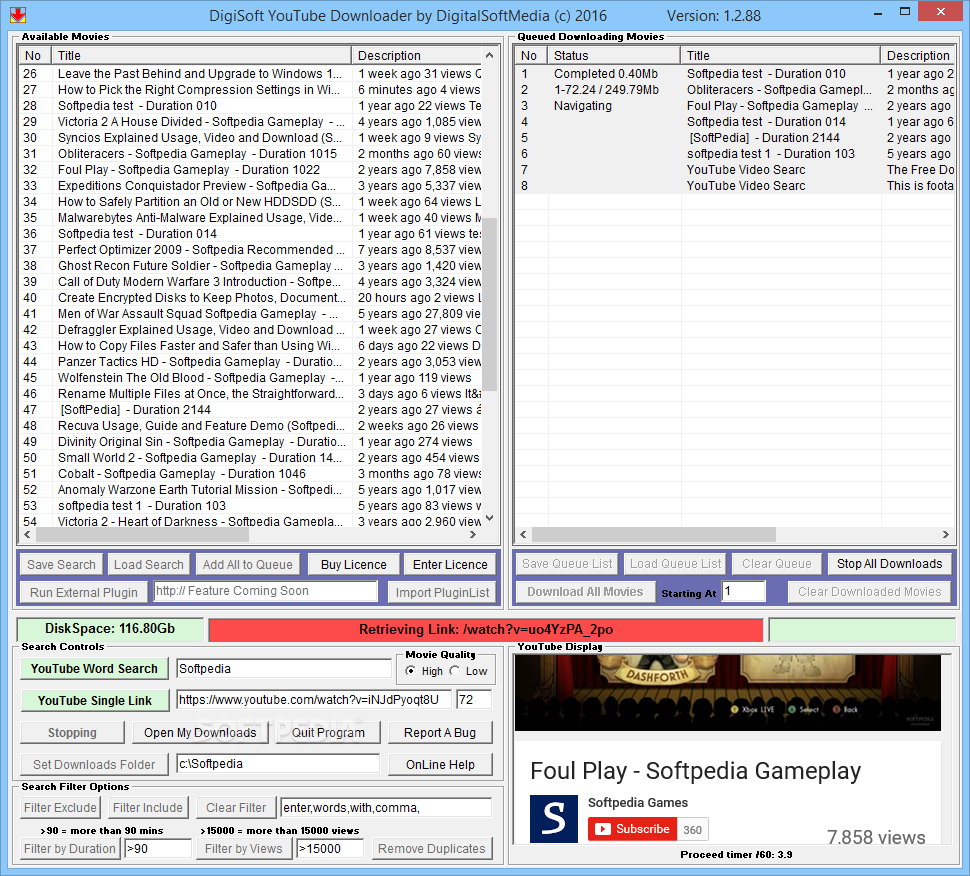970x876 pixels.
Task: Click the Available Movies scroll-down arrow
Action: point(489,518)
